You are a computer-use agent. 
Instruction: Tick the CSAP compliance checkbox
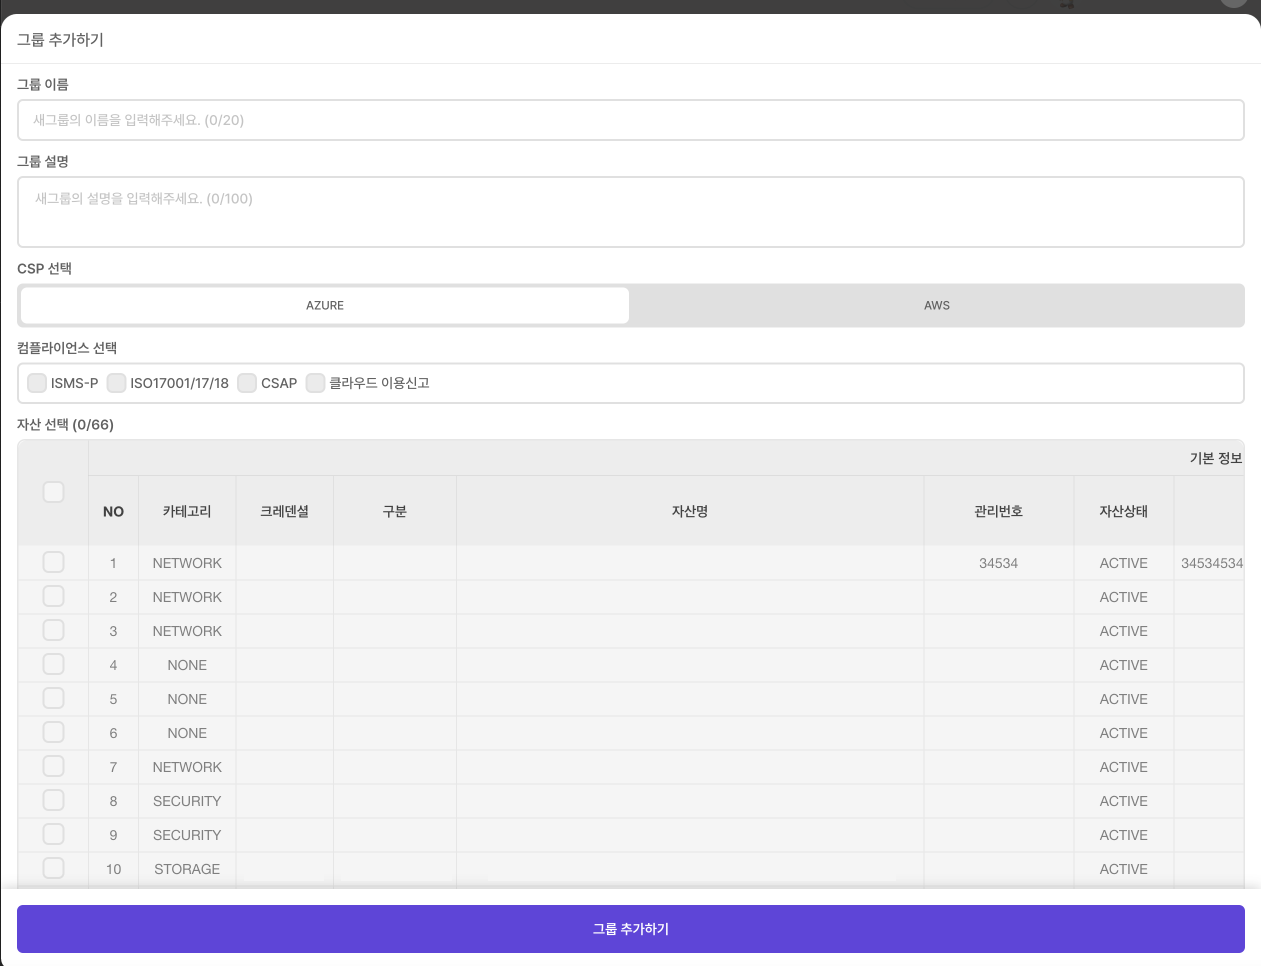(247, 383)
